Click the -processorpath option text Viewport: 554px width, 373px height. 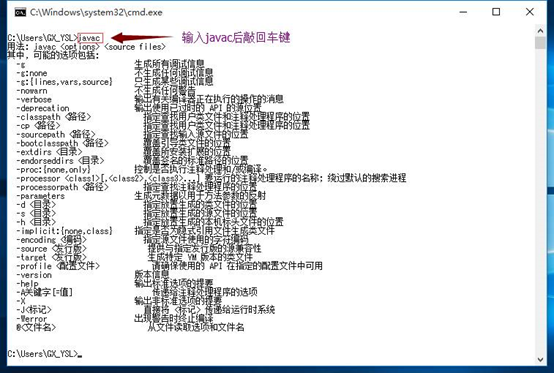point(62,187)
